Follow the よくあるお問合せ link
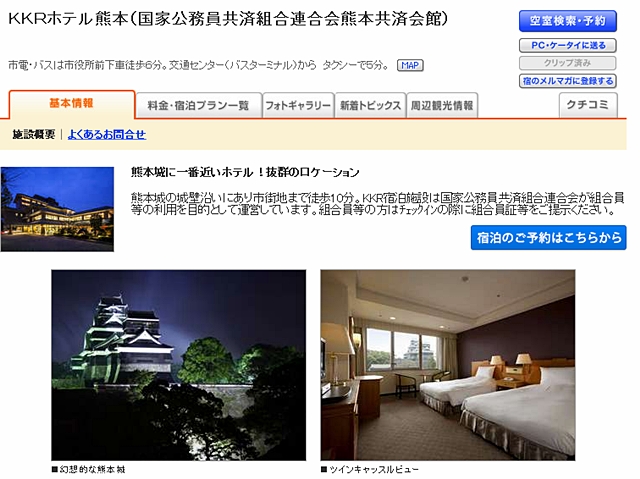Screen dimensions: 640x479 (x=107, y=134)
